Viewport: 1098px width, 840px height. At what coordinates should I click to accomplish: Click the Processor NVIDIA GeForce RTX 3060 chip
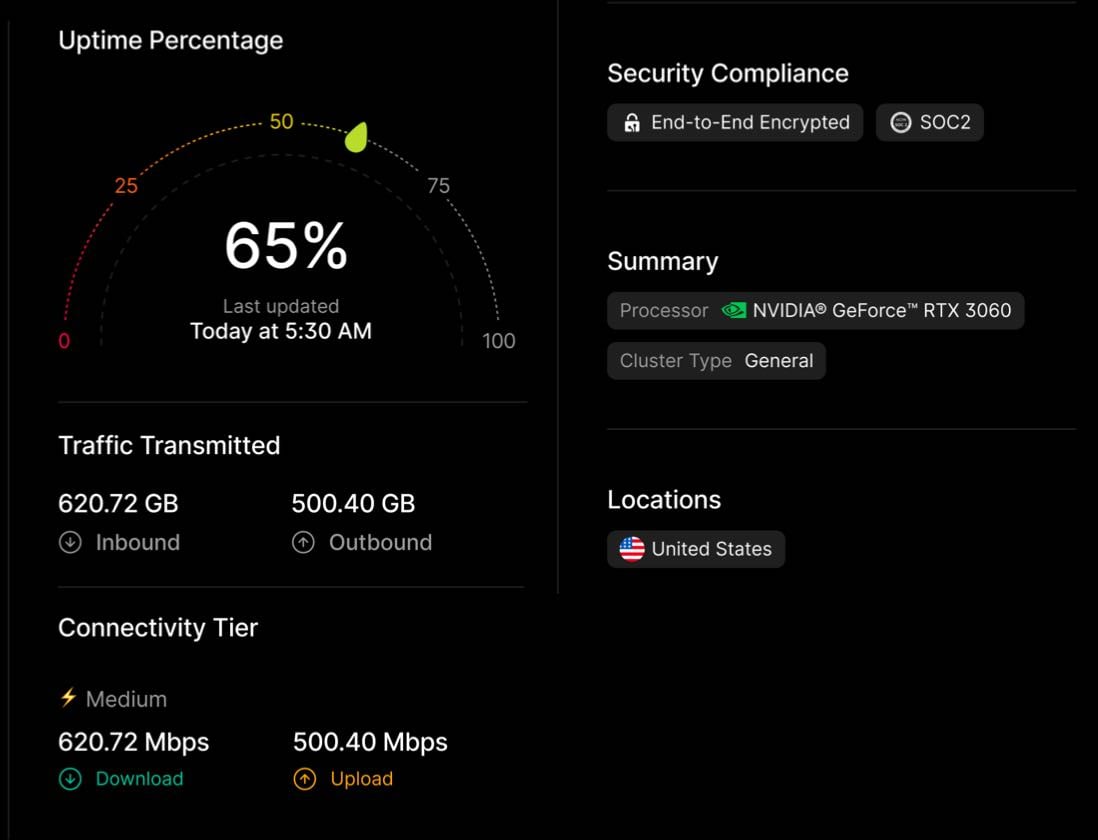tap(816, 311)
